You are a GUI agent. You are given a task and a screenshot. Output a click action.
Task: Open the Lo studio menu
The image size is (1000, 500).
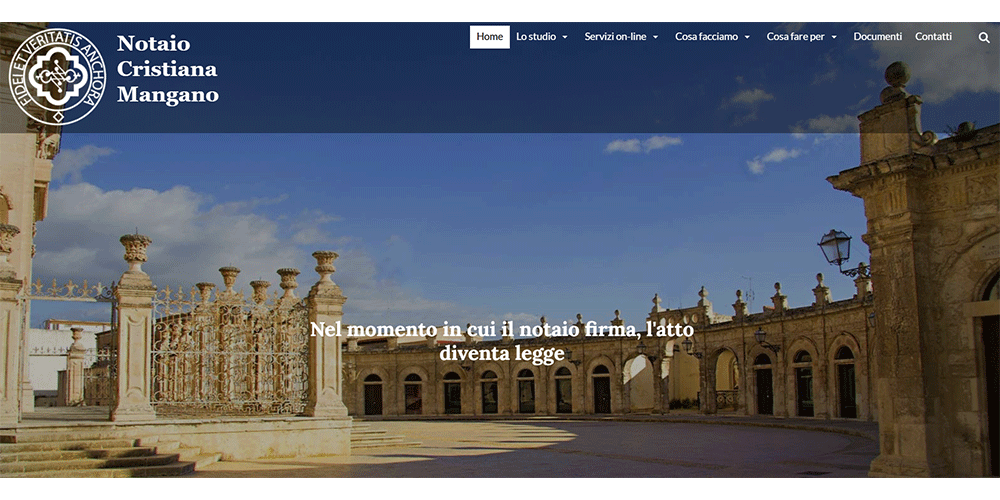[x=536, y=37]
